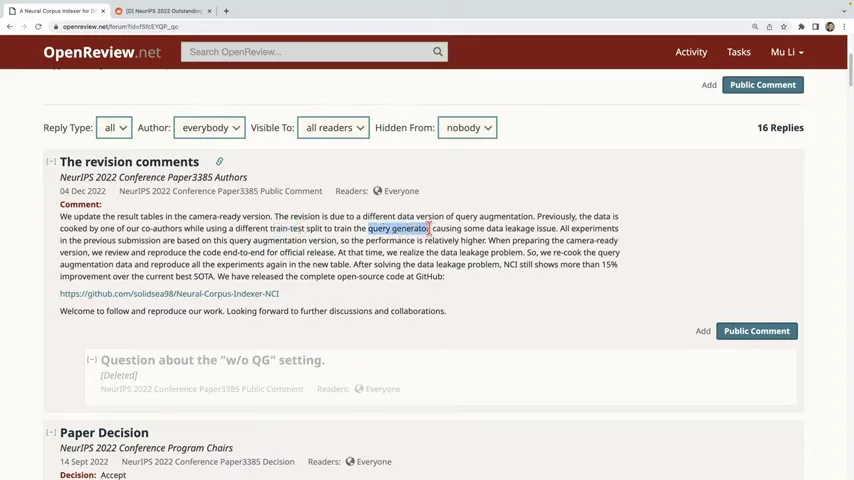Screen dimensions: 854x480
Task: Open browser zoom control icon
Action: coord(755,27)
